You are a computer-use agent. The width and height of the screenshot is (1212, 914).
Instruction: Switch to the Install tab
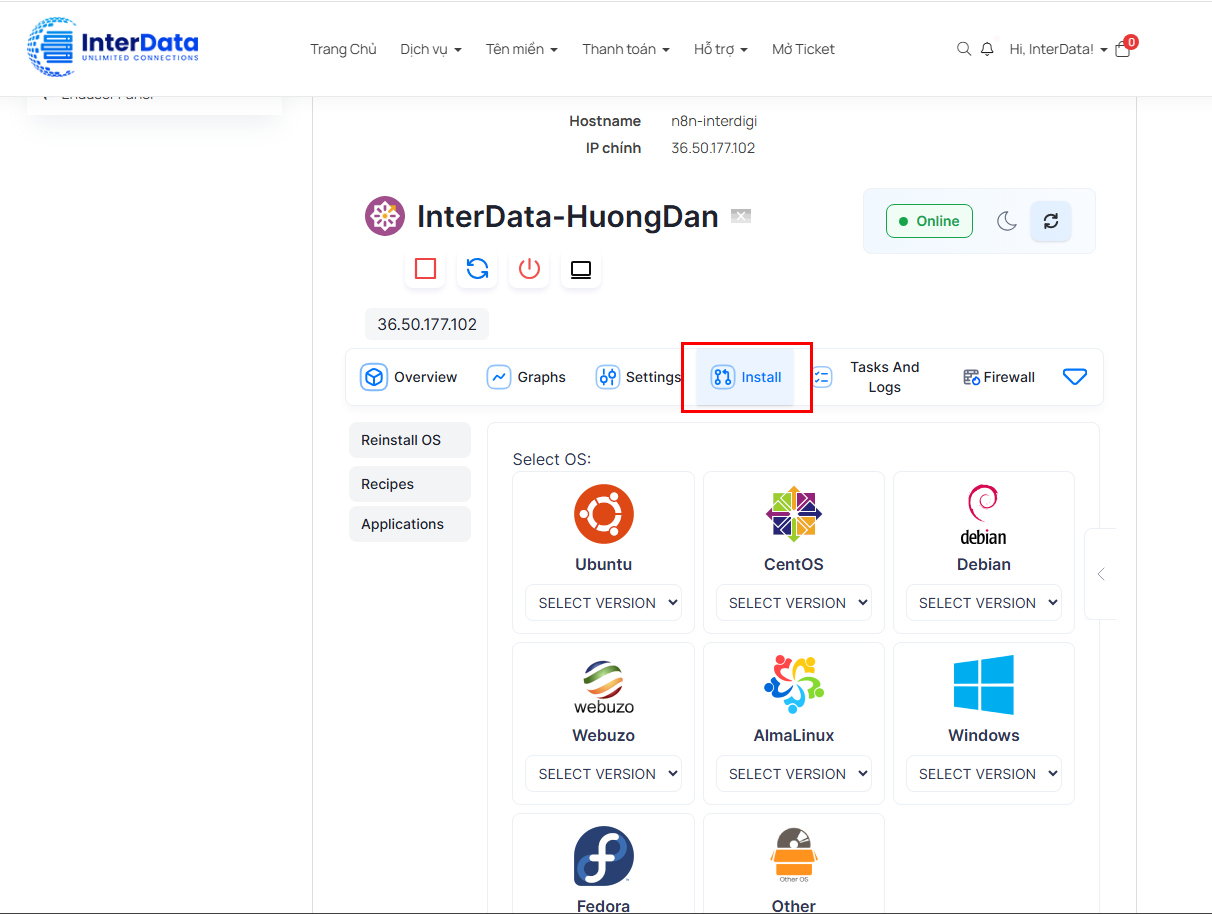(746, 377)
